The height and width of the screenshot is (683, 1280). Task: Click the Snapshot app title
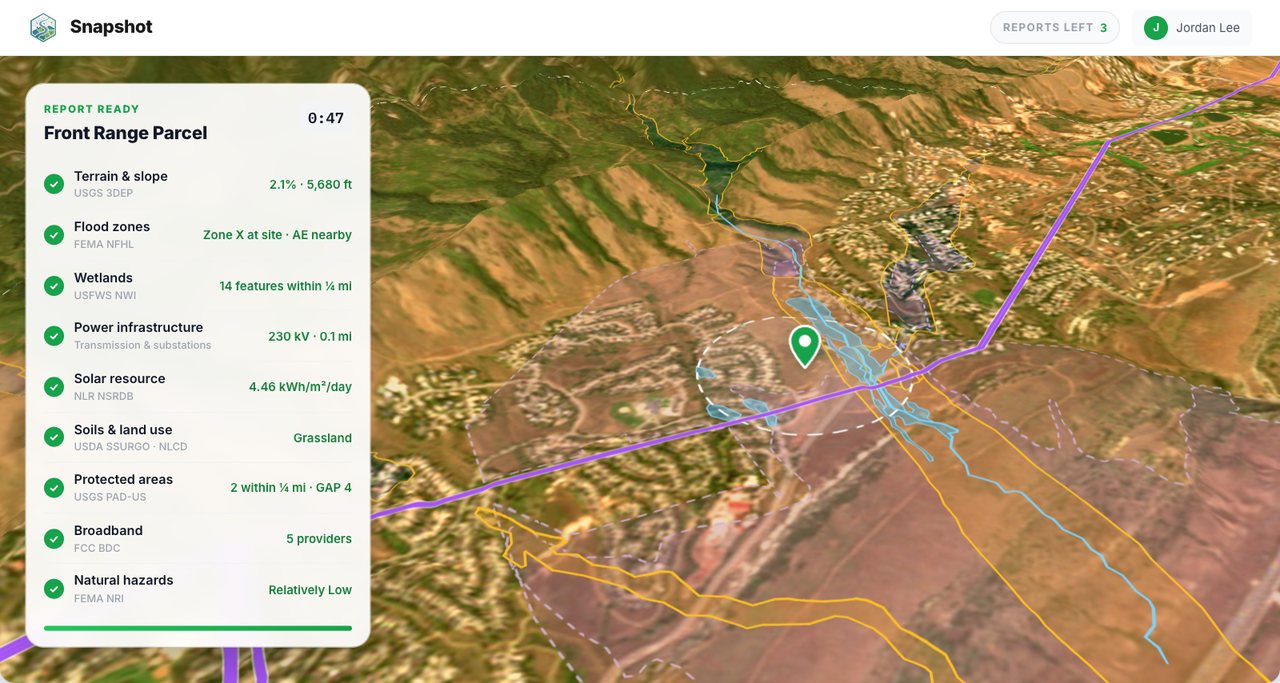[111, 27]
